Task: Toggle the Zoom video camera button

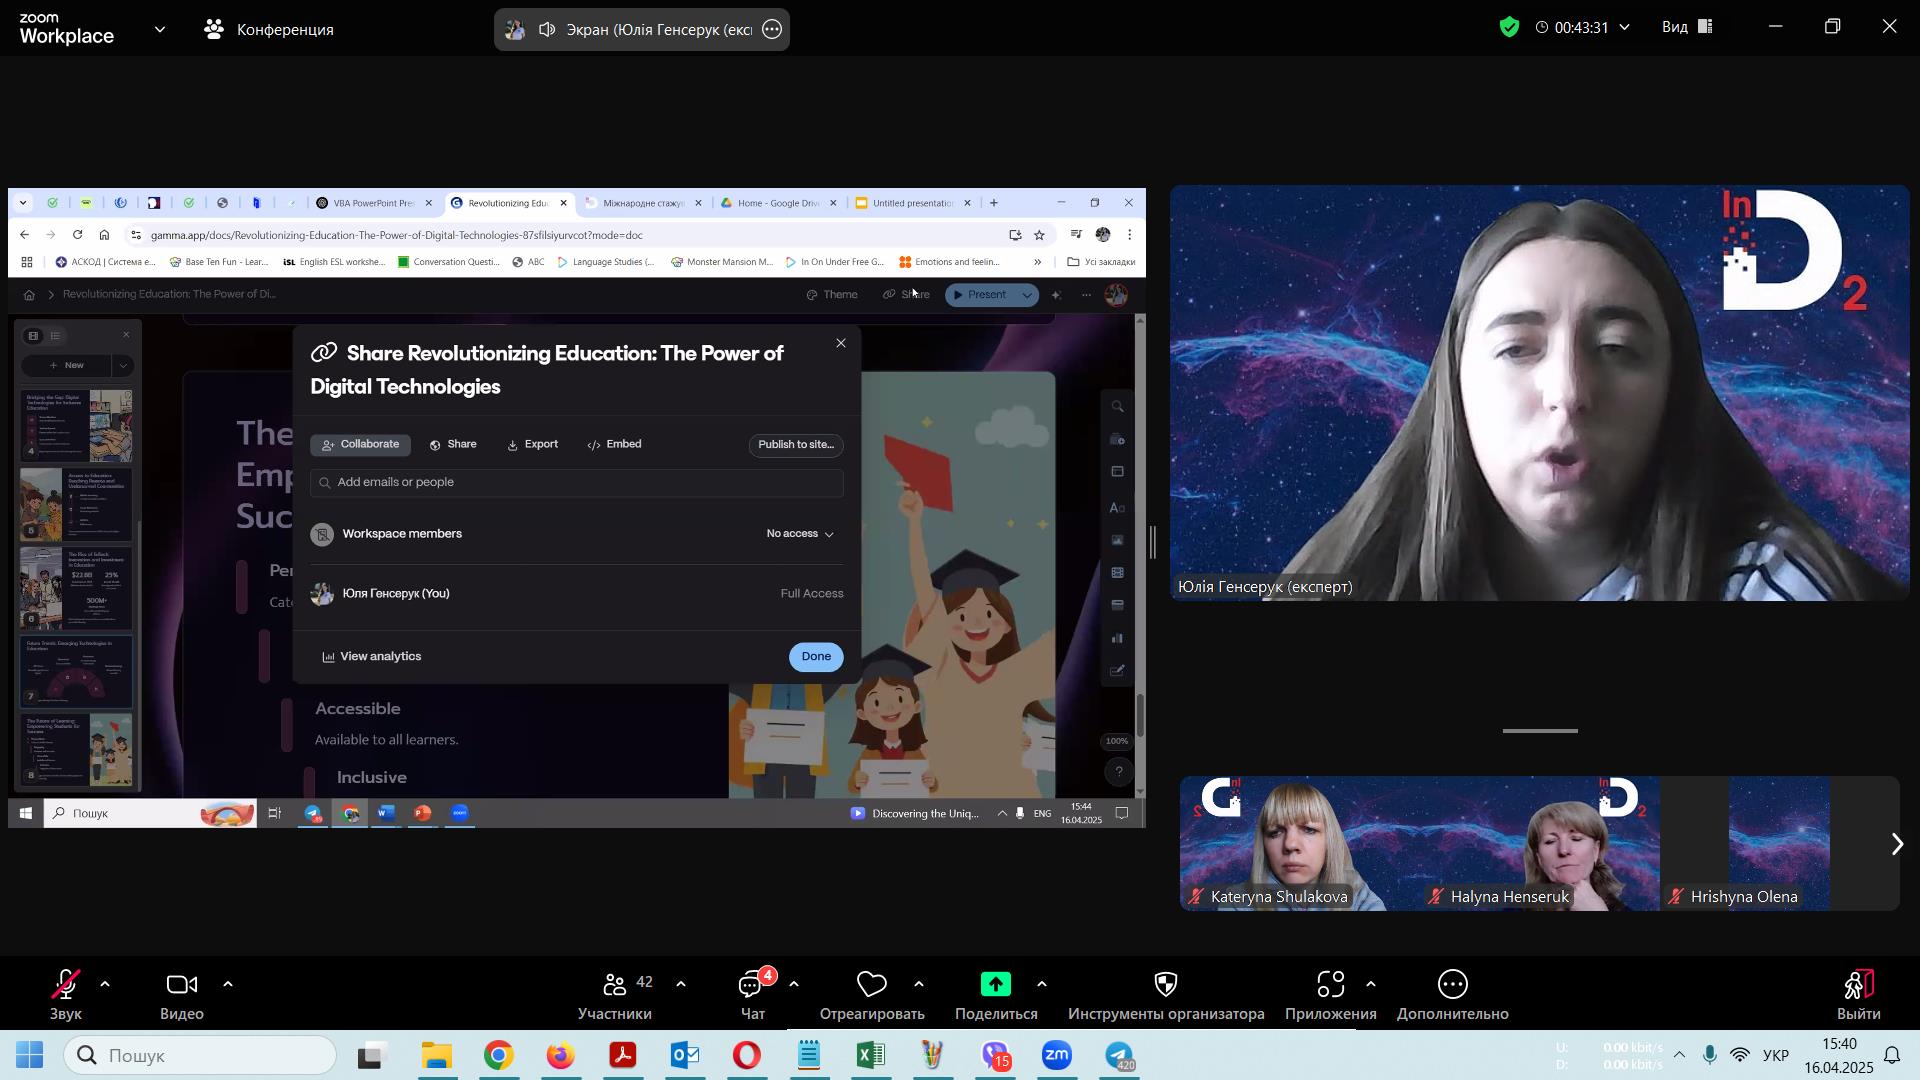Action: (x=181, y=986)
